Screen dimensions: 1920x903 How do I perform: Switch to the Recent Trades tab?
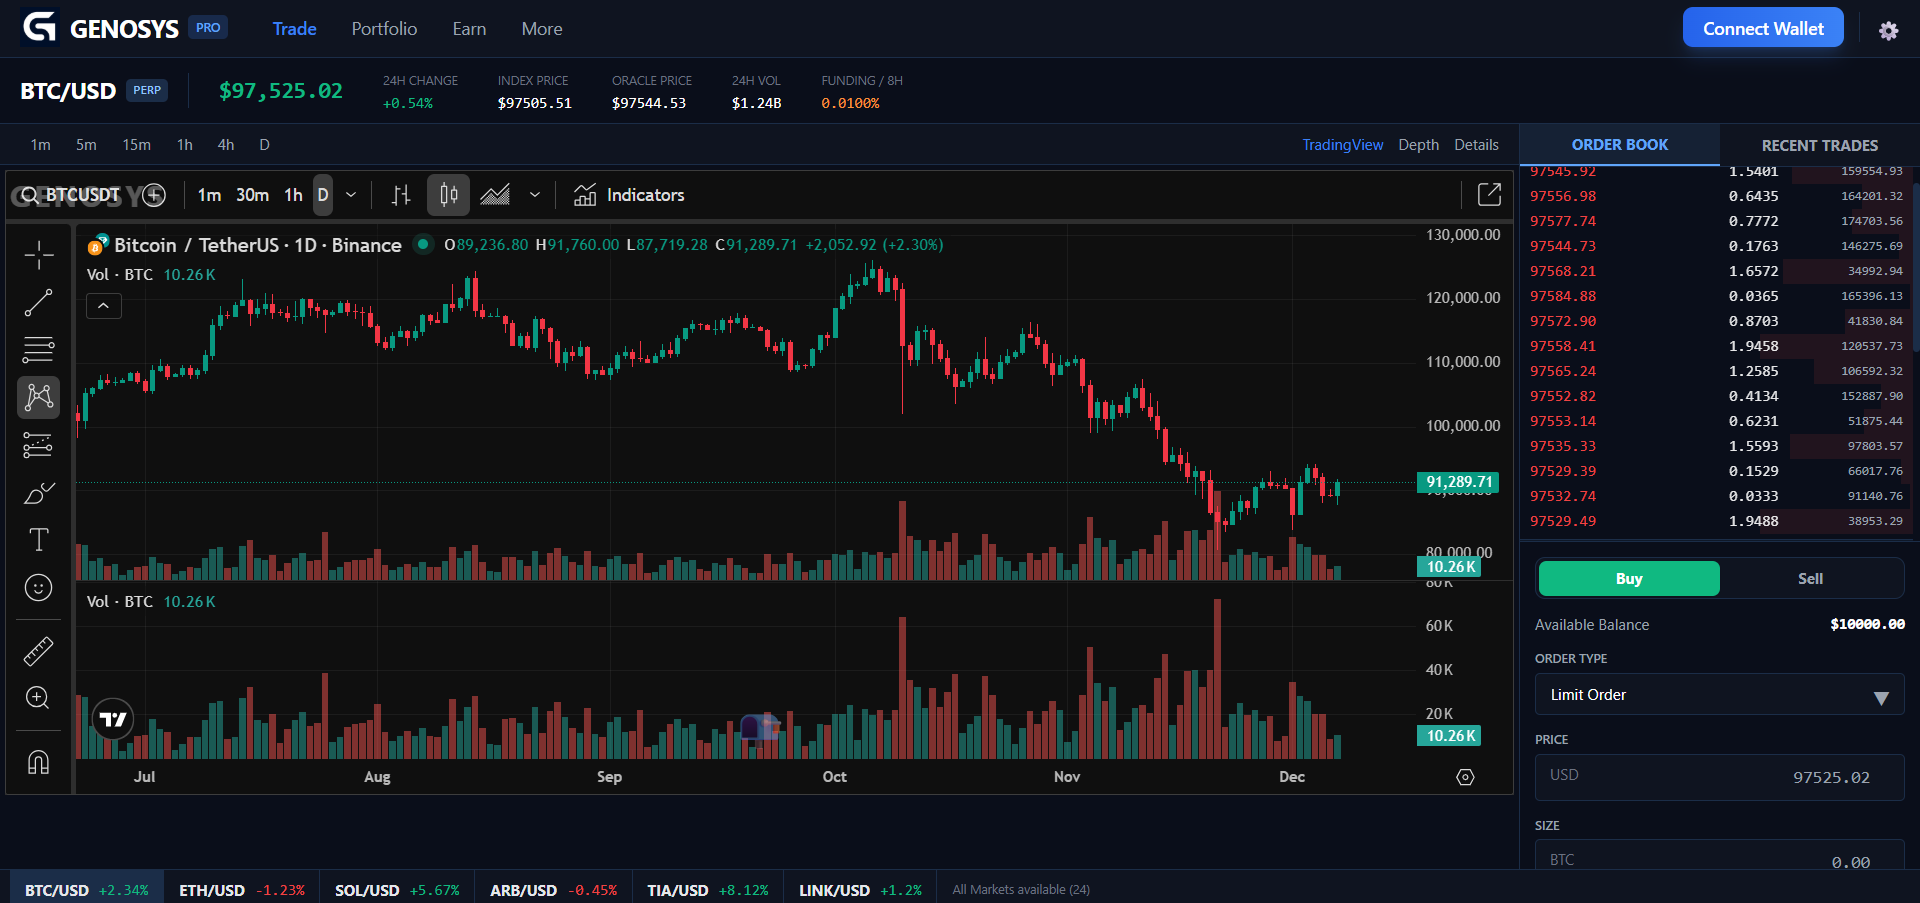pyautogui.click(x=1818, y=145)
